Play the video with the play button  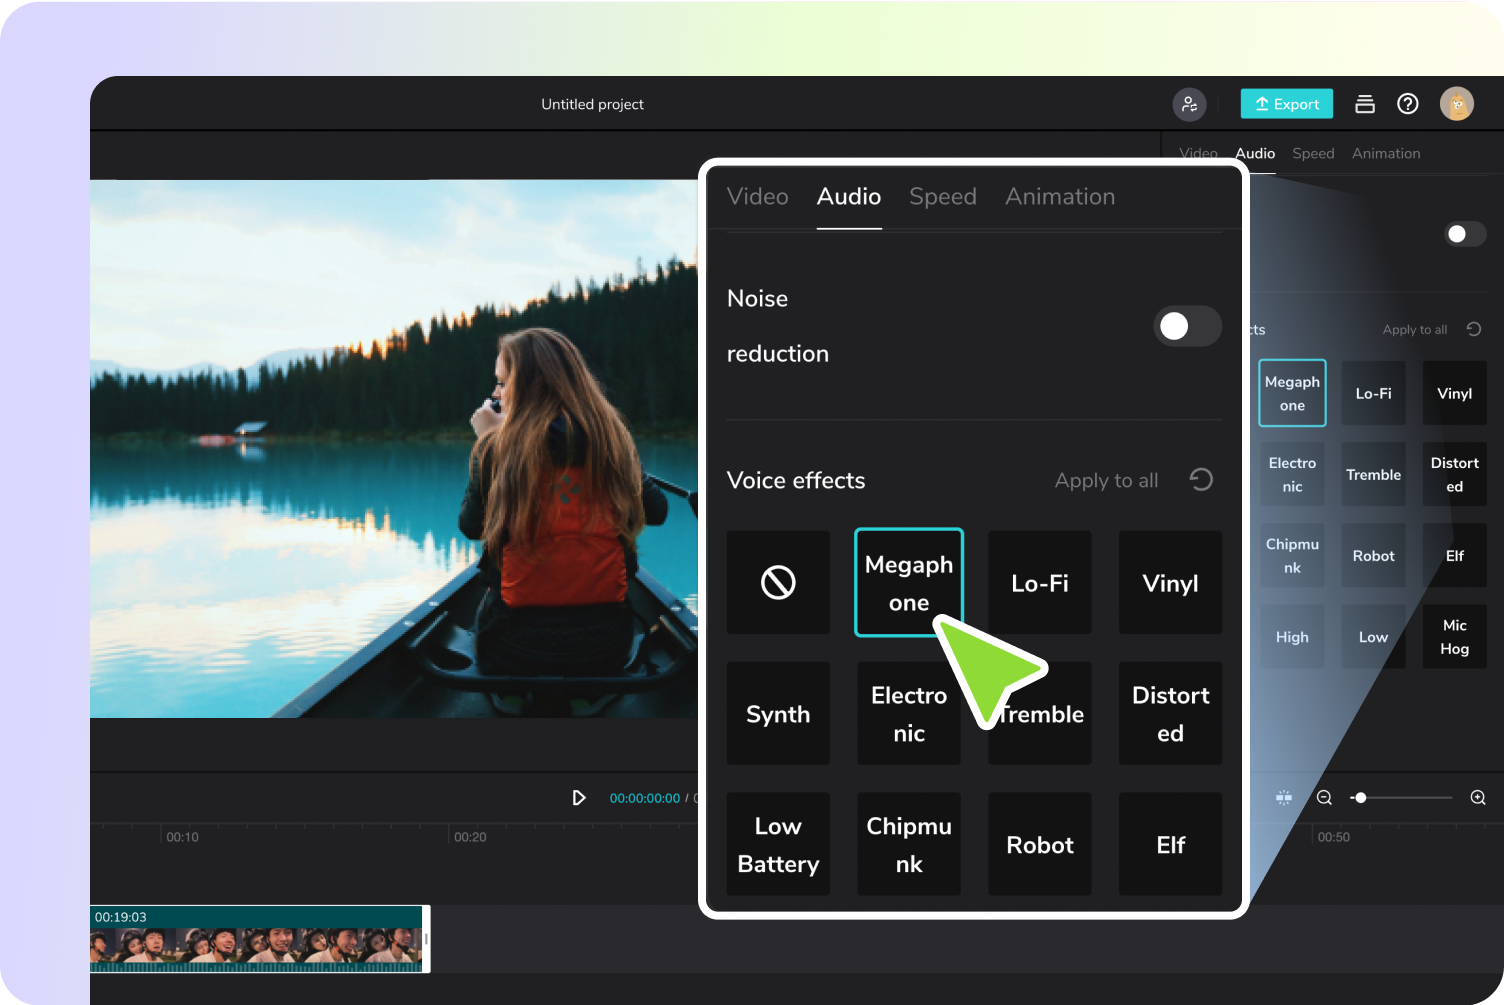pyautogui.click(x=578, y=798)
